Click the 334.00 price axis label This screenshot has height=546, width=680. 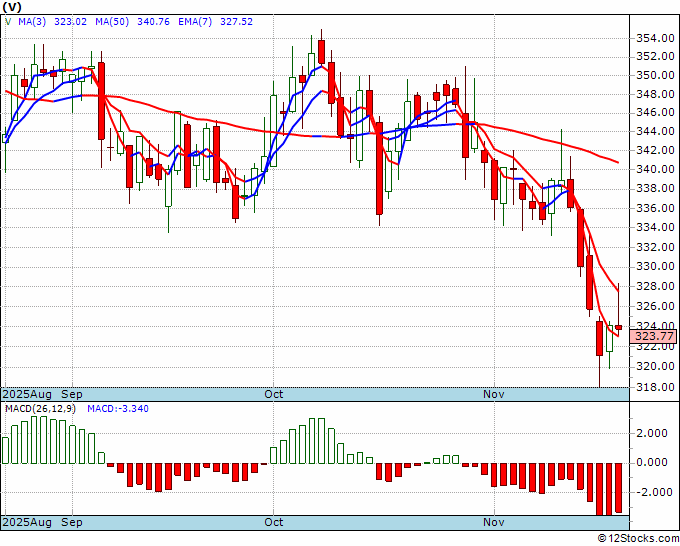655,227
